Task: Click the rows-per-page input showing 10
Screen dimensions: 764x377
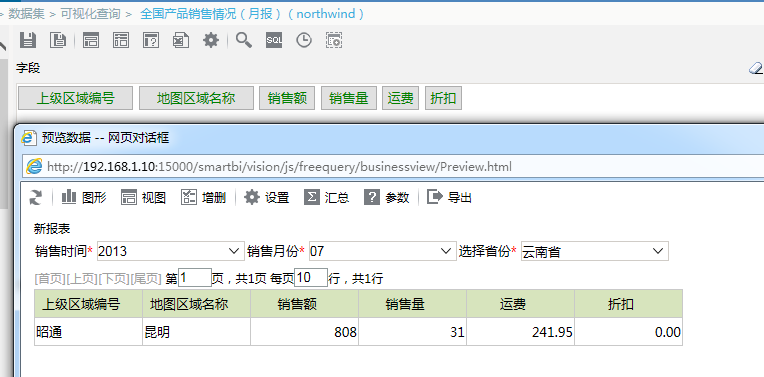Action: tap(311, 278)
